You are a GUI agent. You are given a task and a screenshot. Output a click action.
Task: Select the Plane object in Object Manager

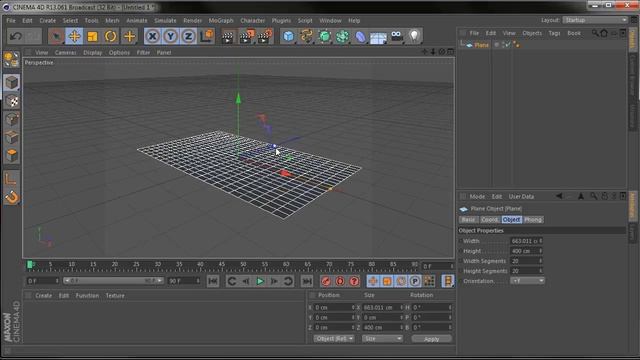482,45
